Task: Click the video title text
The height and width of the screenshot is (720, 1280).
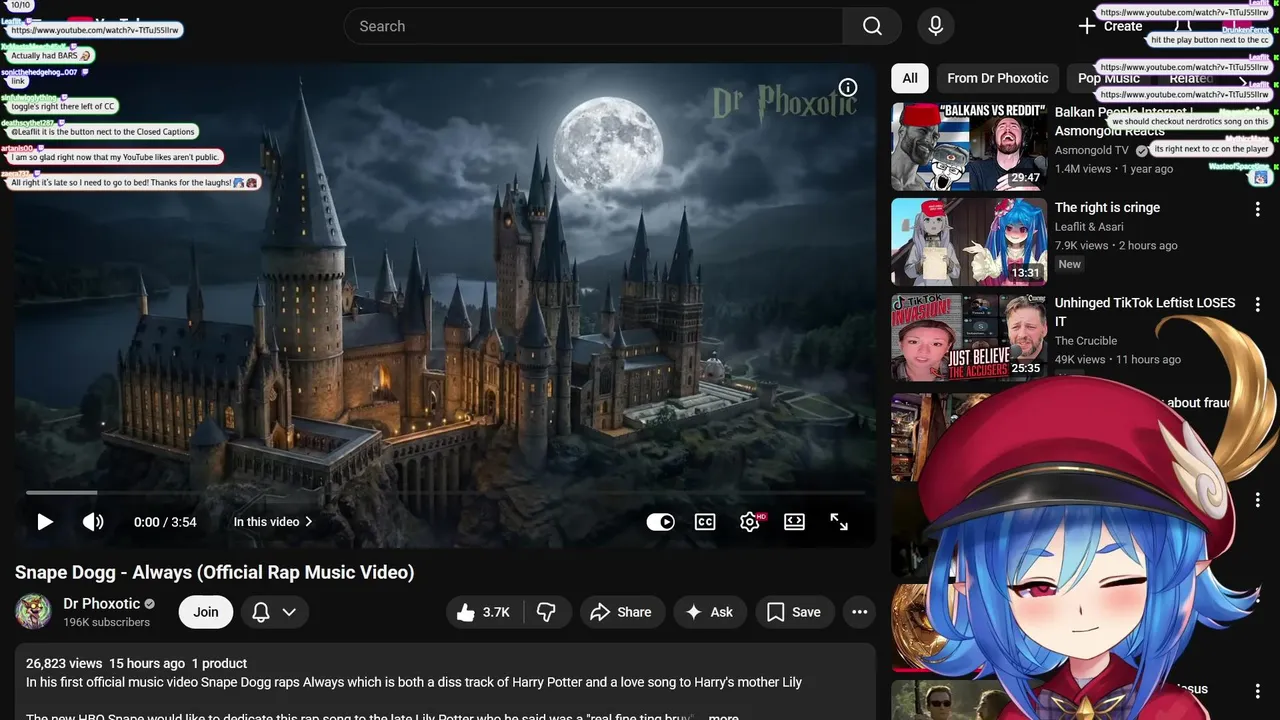Action: [214, 572]
